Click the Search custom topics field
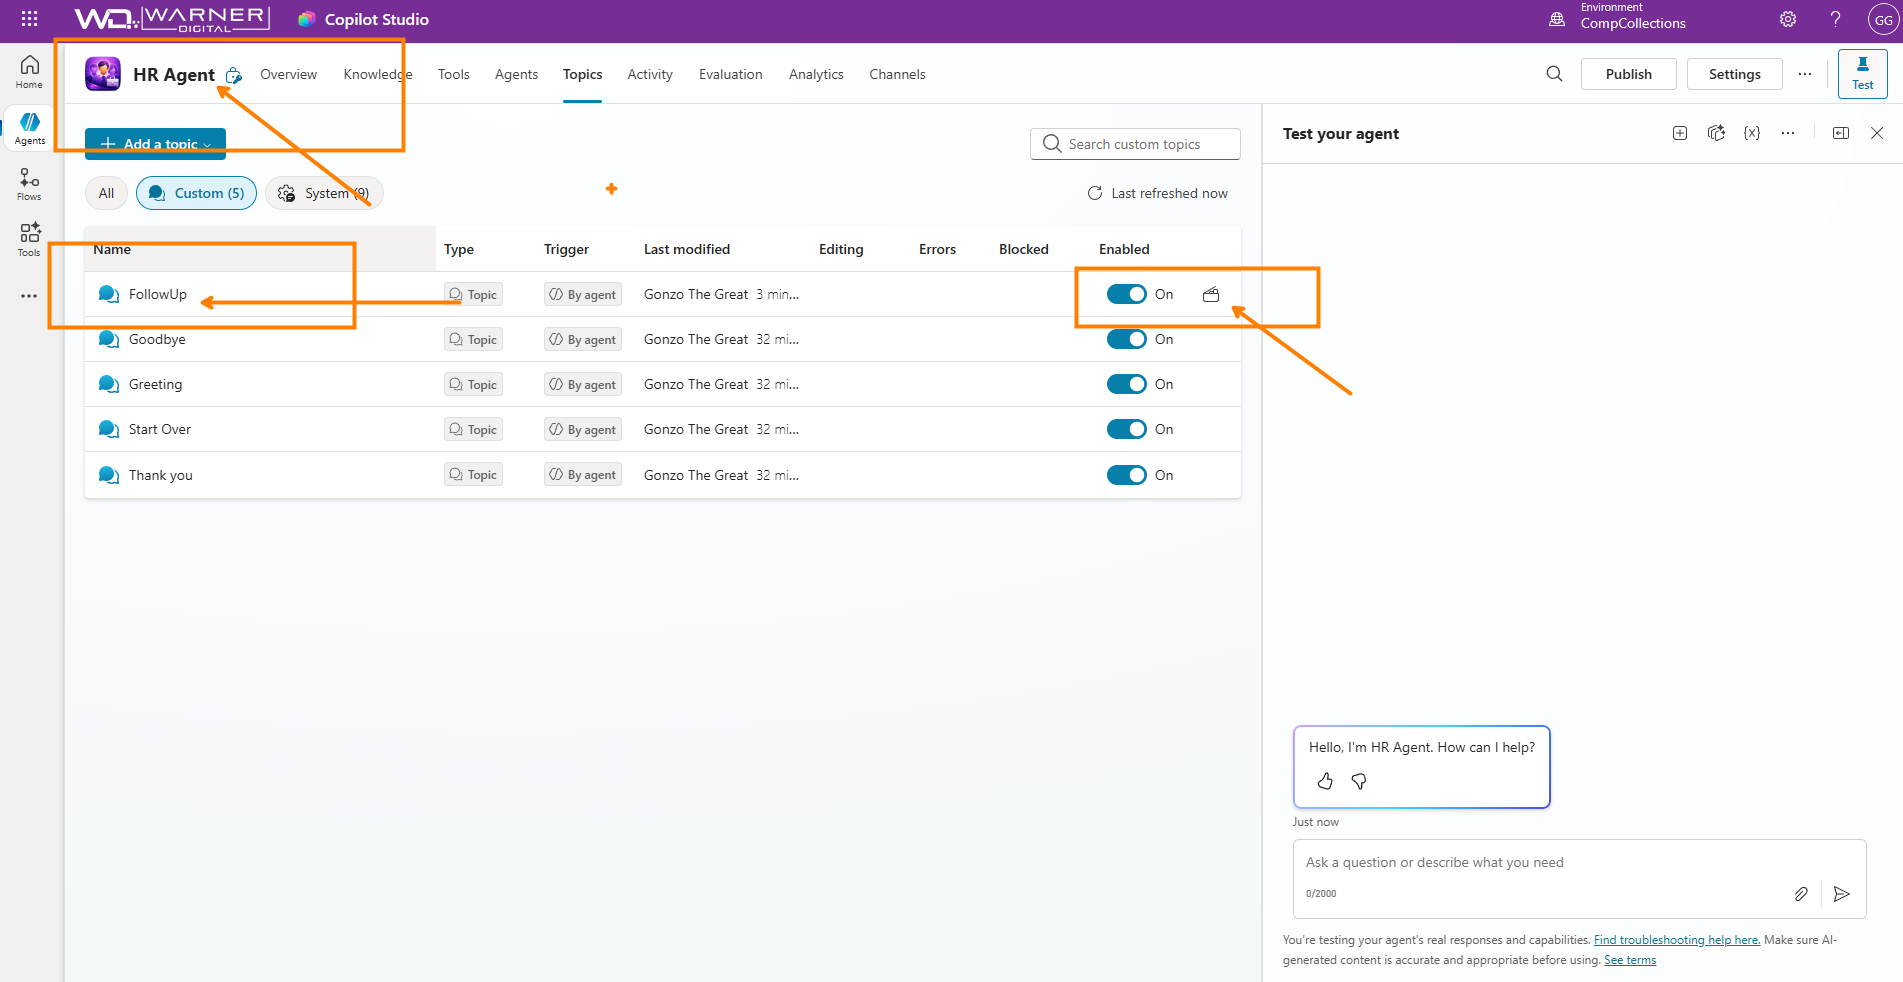The image size is (1903, 982). pyautogui.click(x=1135, y=144)
